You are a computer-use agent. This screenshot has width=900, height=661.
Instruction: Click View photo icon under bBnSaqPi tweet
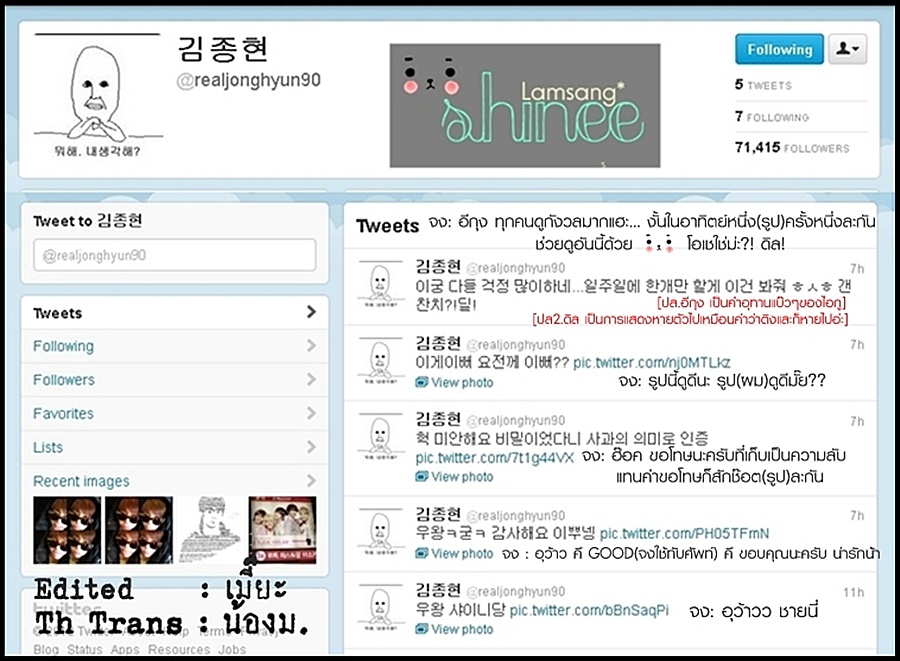point(422,629)
